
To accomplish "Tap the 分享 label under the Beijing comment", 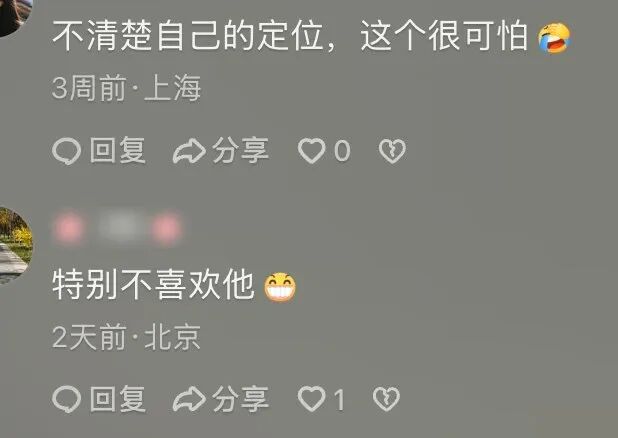I will tap(240, 399).
